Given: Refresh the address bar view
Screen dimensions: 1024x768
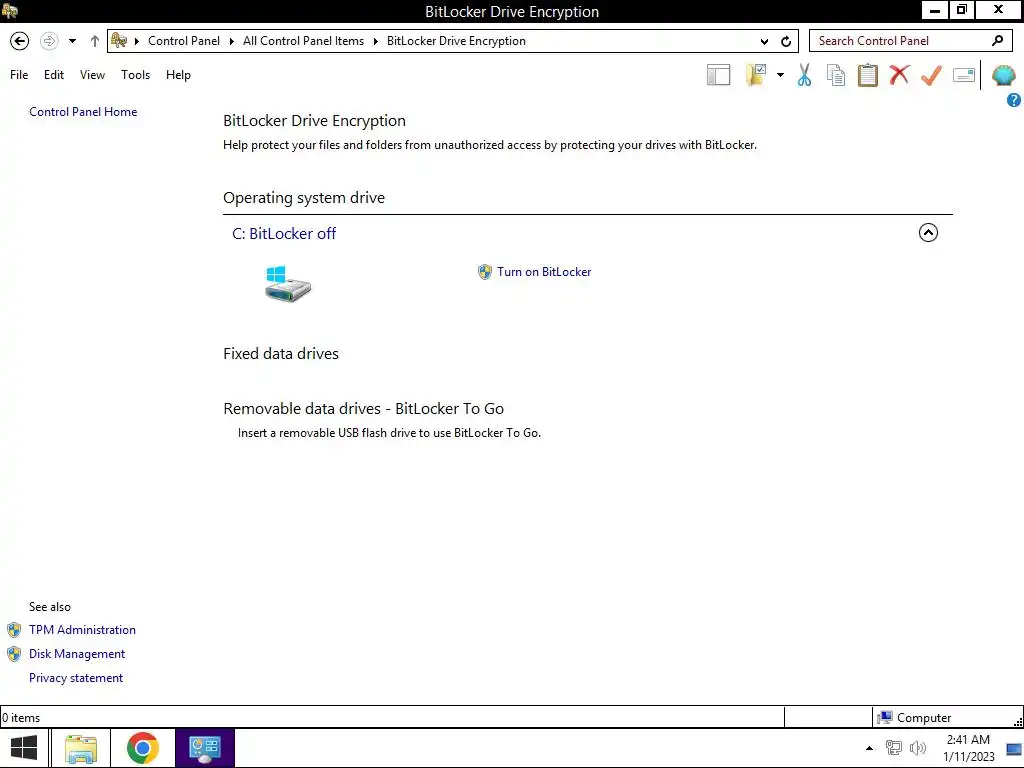Looking at the screenshot, I should [786, 41].
